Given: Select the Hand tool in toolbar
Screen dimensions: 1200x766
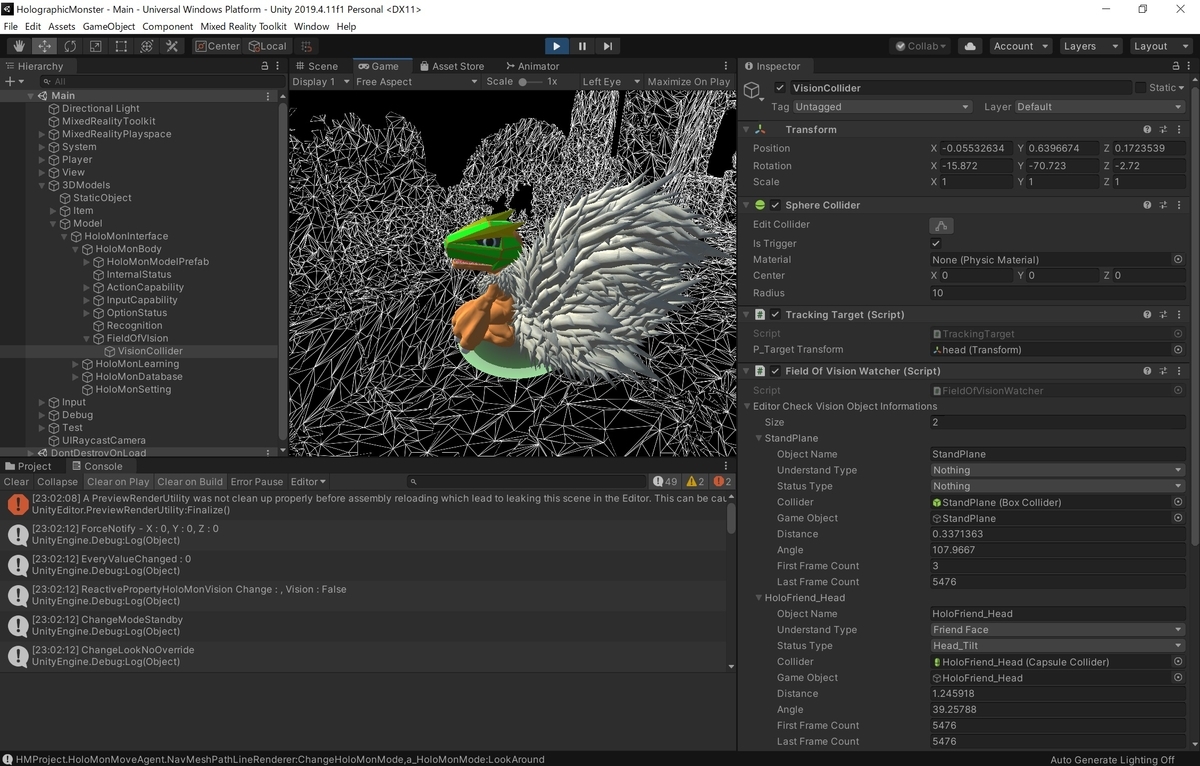Looking at the screenshot, I should 19,46.
